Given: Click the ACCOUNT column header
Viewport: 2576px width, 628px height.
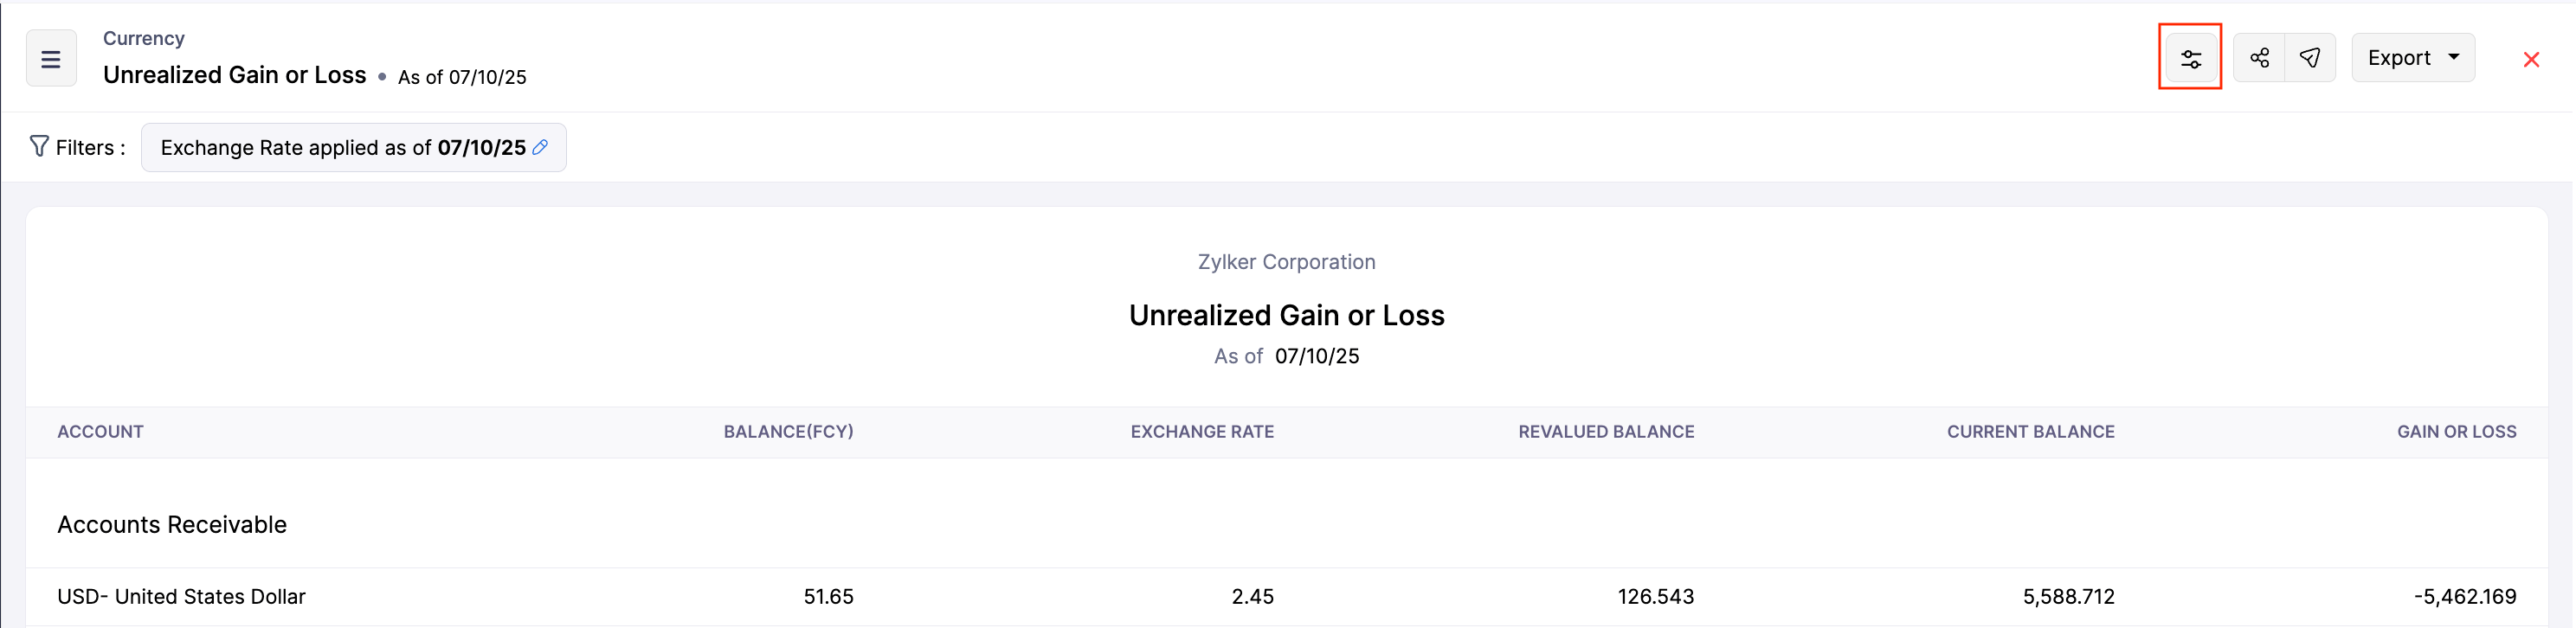Looking at the screenshot, I should pos(100,432).
